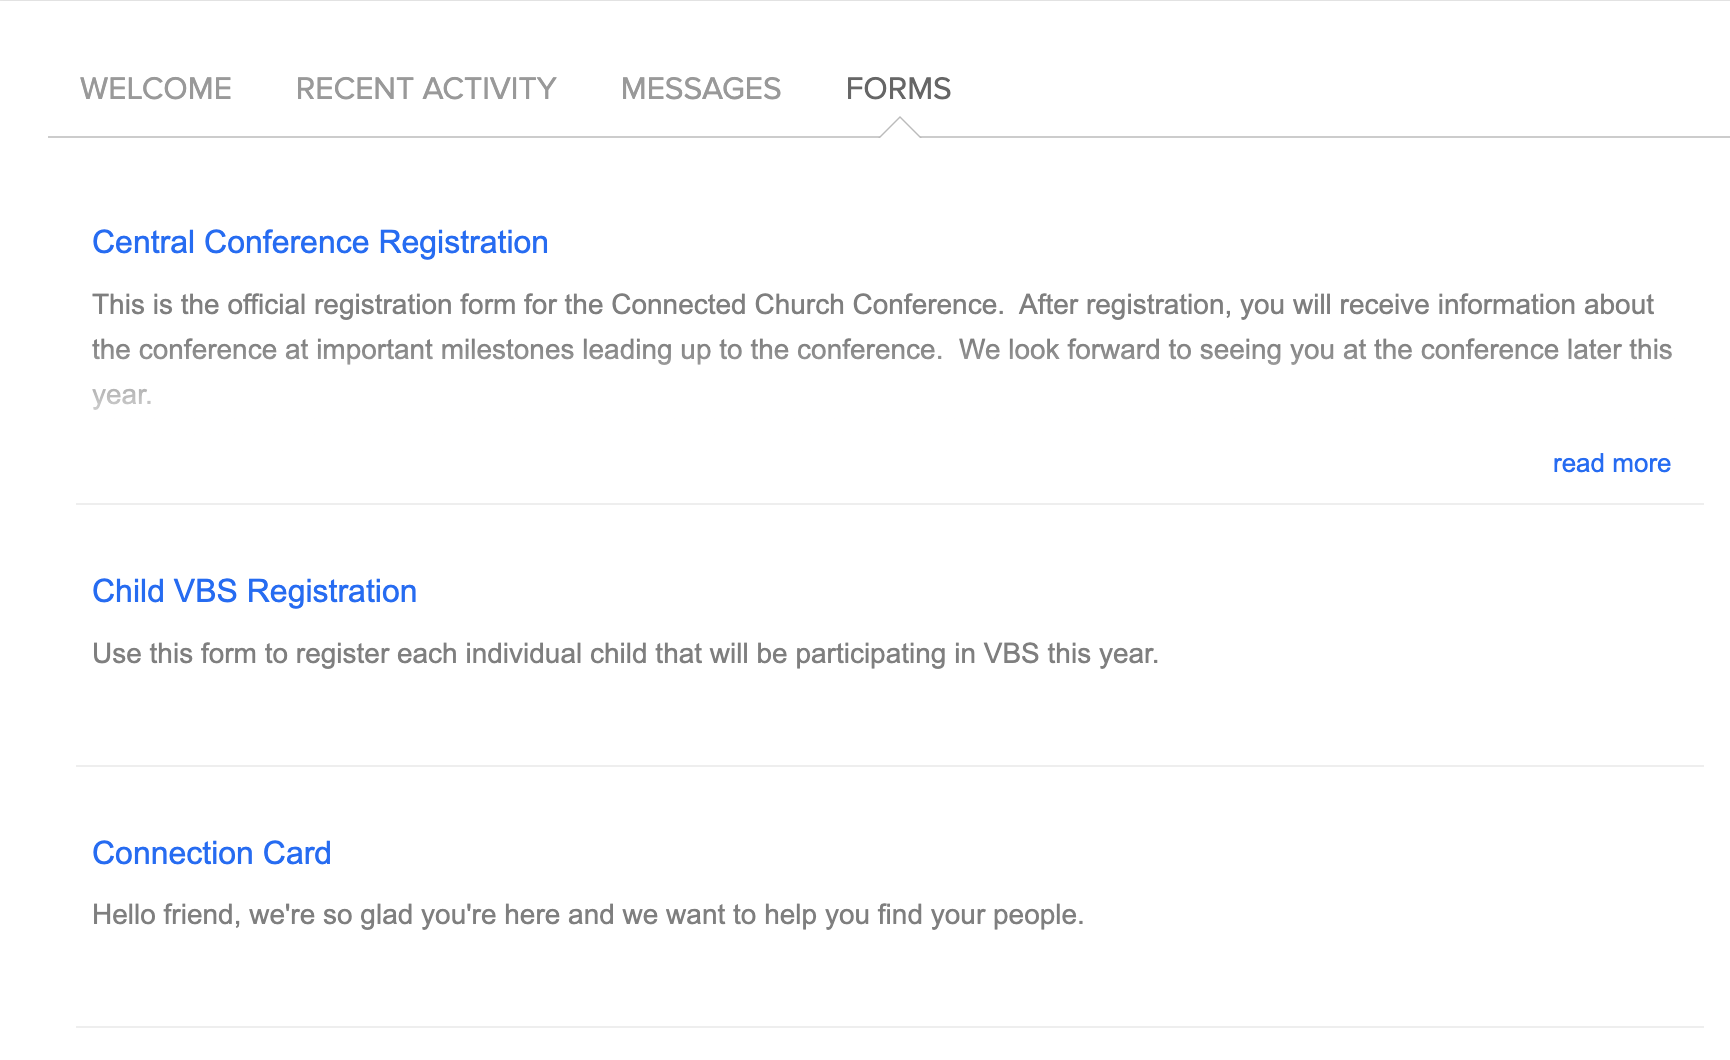The image size is (1730, 1060).
Task: Click the VBS registration description text
Action: pos(625,653)
